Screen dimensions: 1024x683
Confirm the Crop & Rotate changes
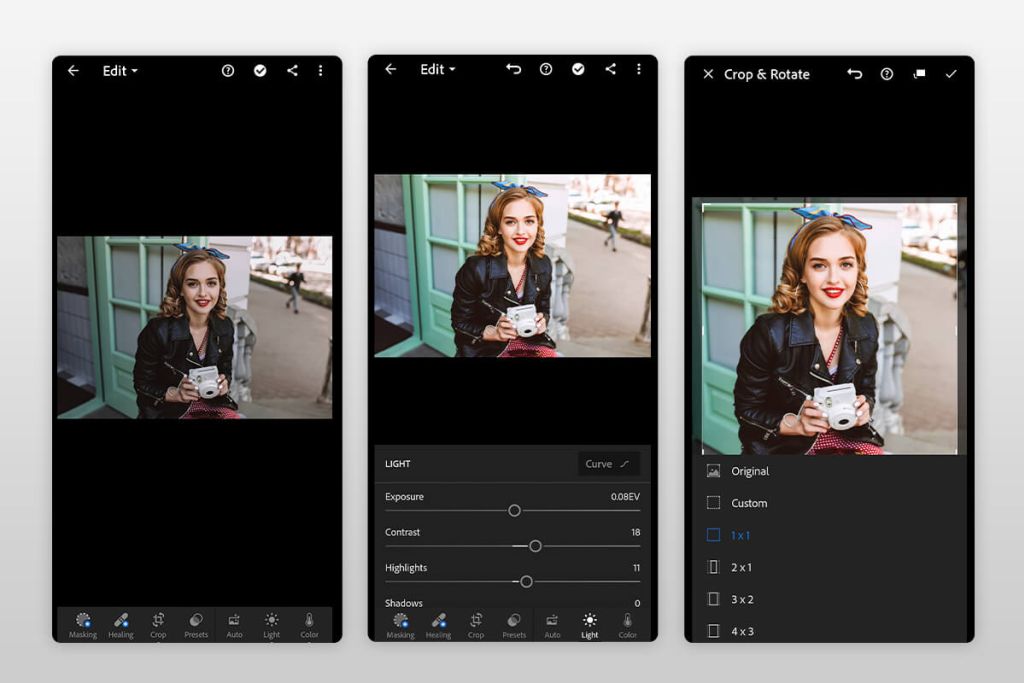(x=951, y=74)
